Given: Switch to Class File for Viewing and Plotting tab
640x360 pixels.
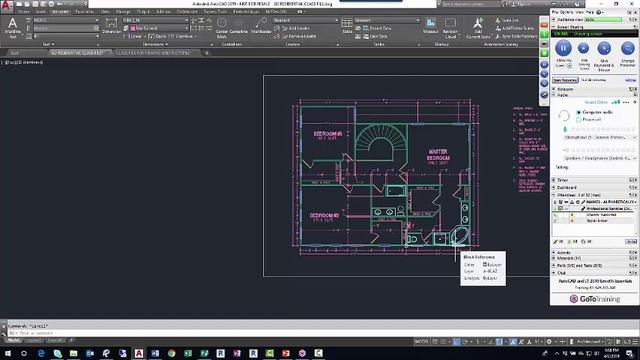Looking at the screenshot, I should tap(153, 53).
